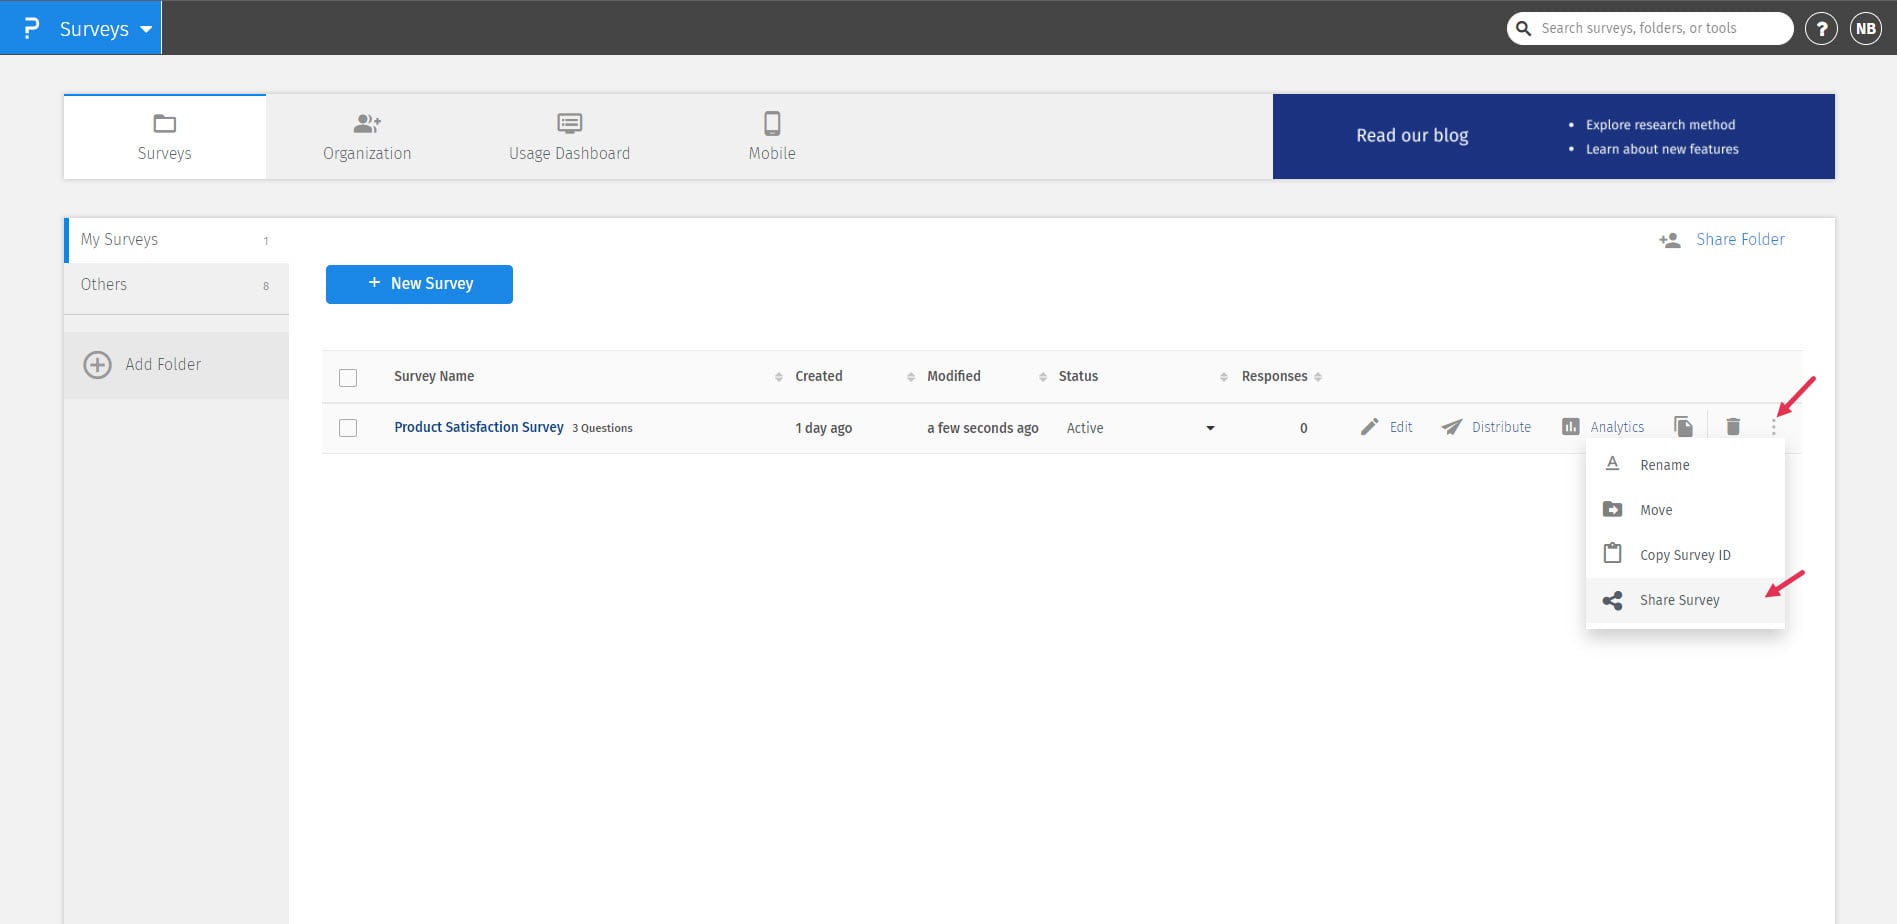Click the Distribute text link
The height and width of the screenshot is (924, 1897).
pos(1501,427)
